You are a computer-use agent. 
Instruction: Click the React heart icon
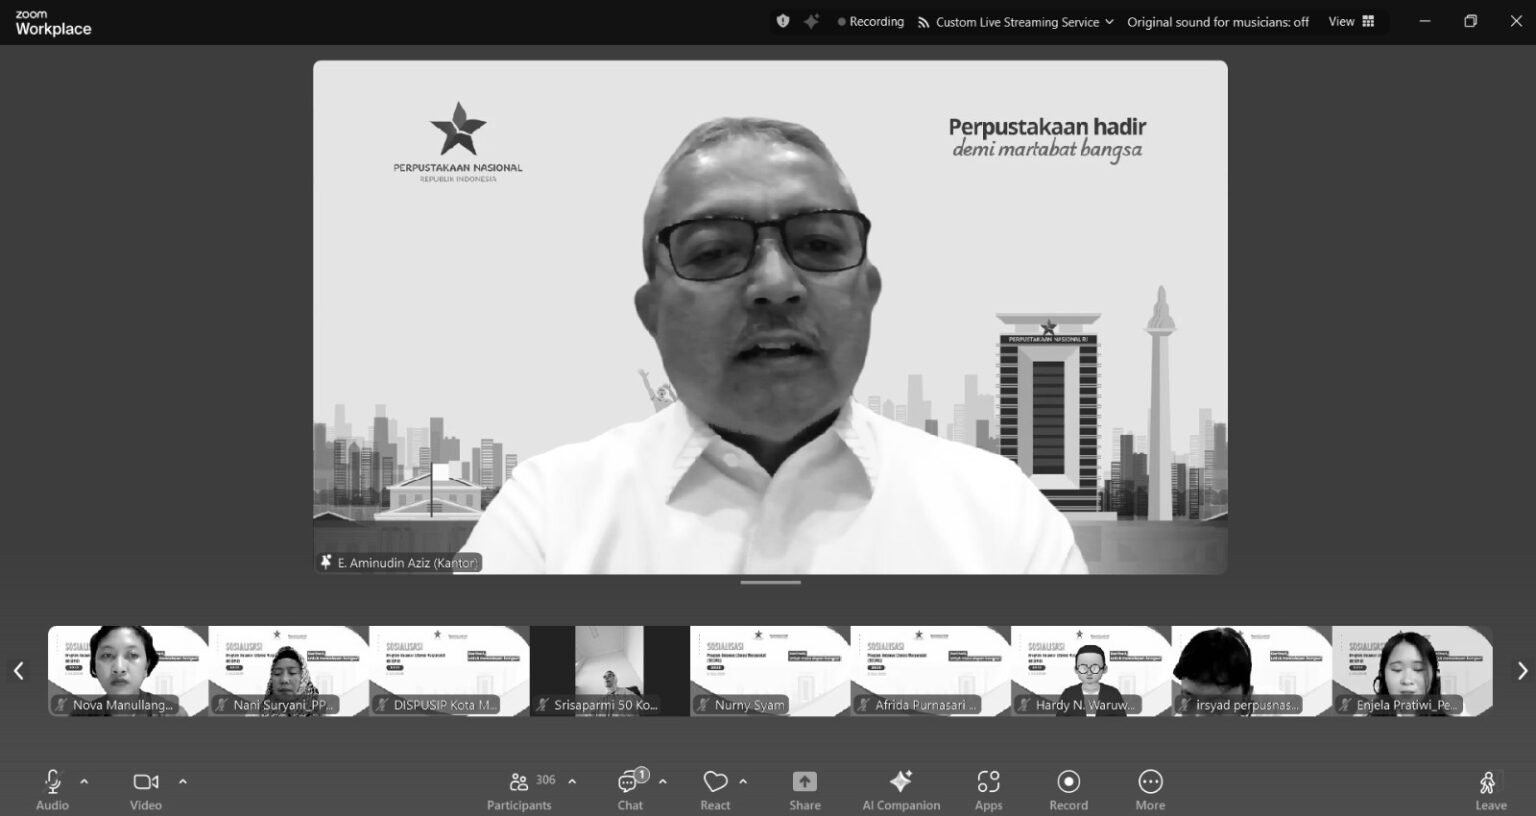coord(715,789)
